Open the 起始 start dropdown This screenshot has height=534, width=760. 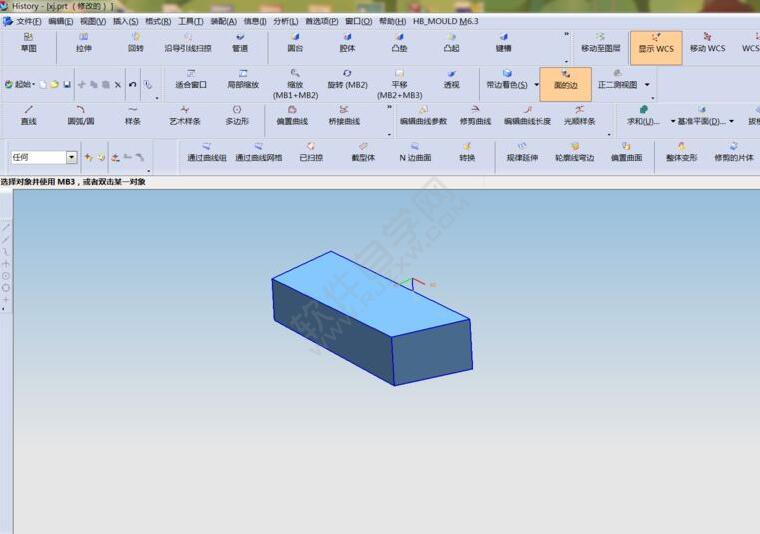tap(19, 84)
